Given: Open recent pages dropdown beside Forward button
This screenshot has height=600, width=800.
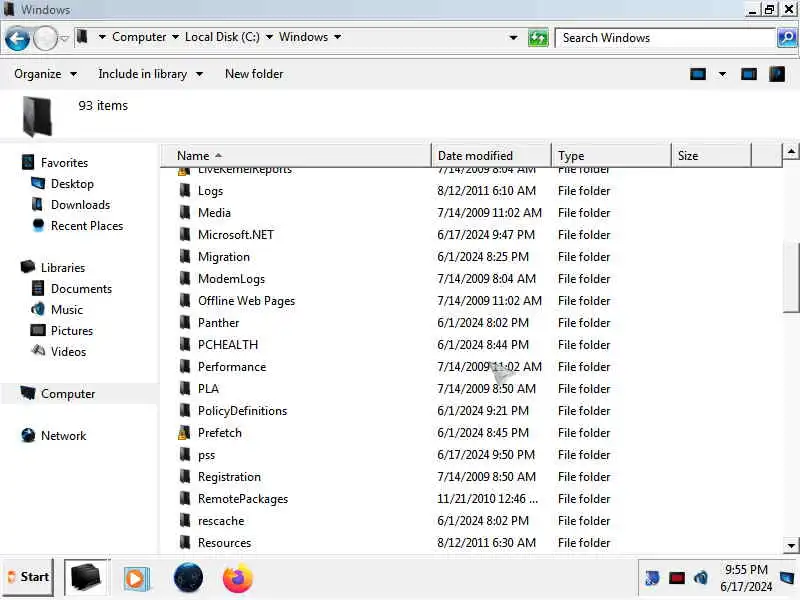Looking at the screenshot, I should click(64, 39).
